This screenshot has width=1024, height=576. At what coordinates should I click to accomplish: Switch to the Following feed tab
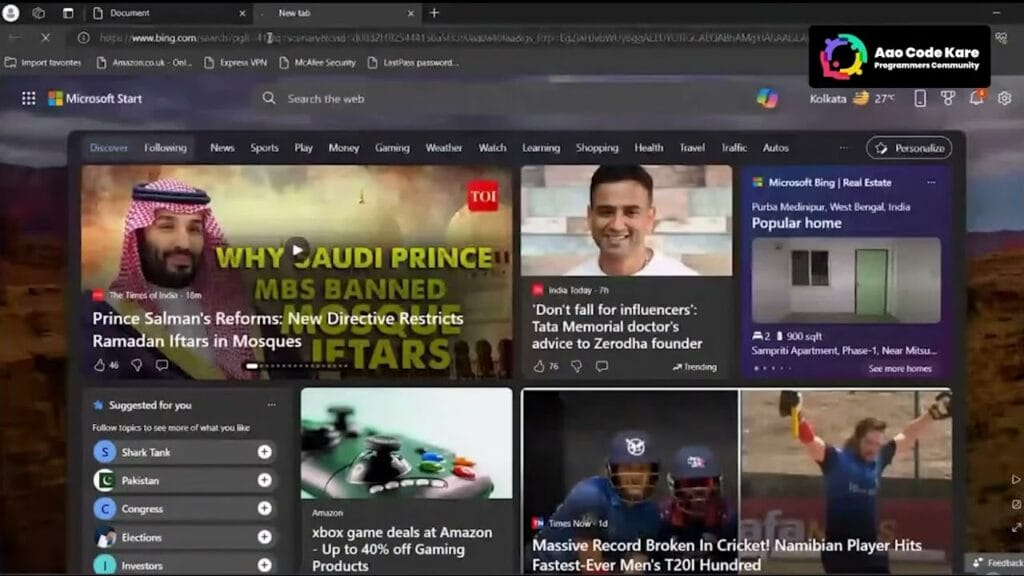(x=165, y=148)
